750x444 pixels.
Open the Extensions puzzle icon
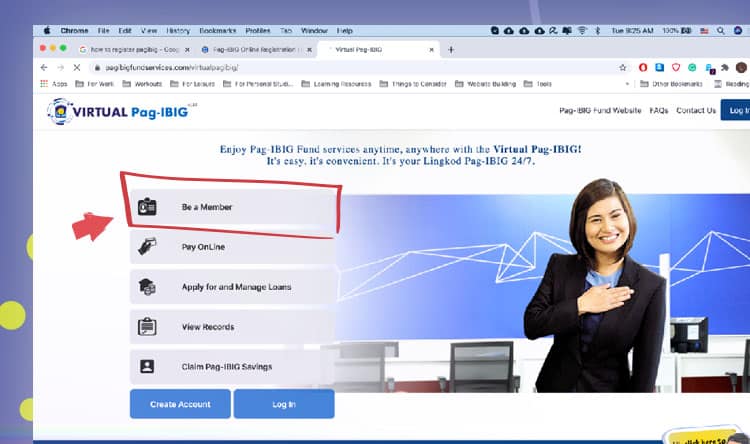[x=725, y=67]
